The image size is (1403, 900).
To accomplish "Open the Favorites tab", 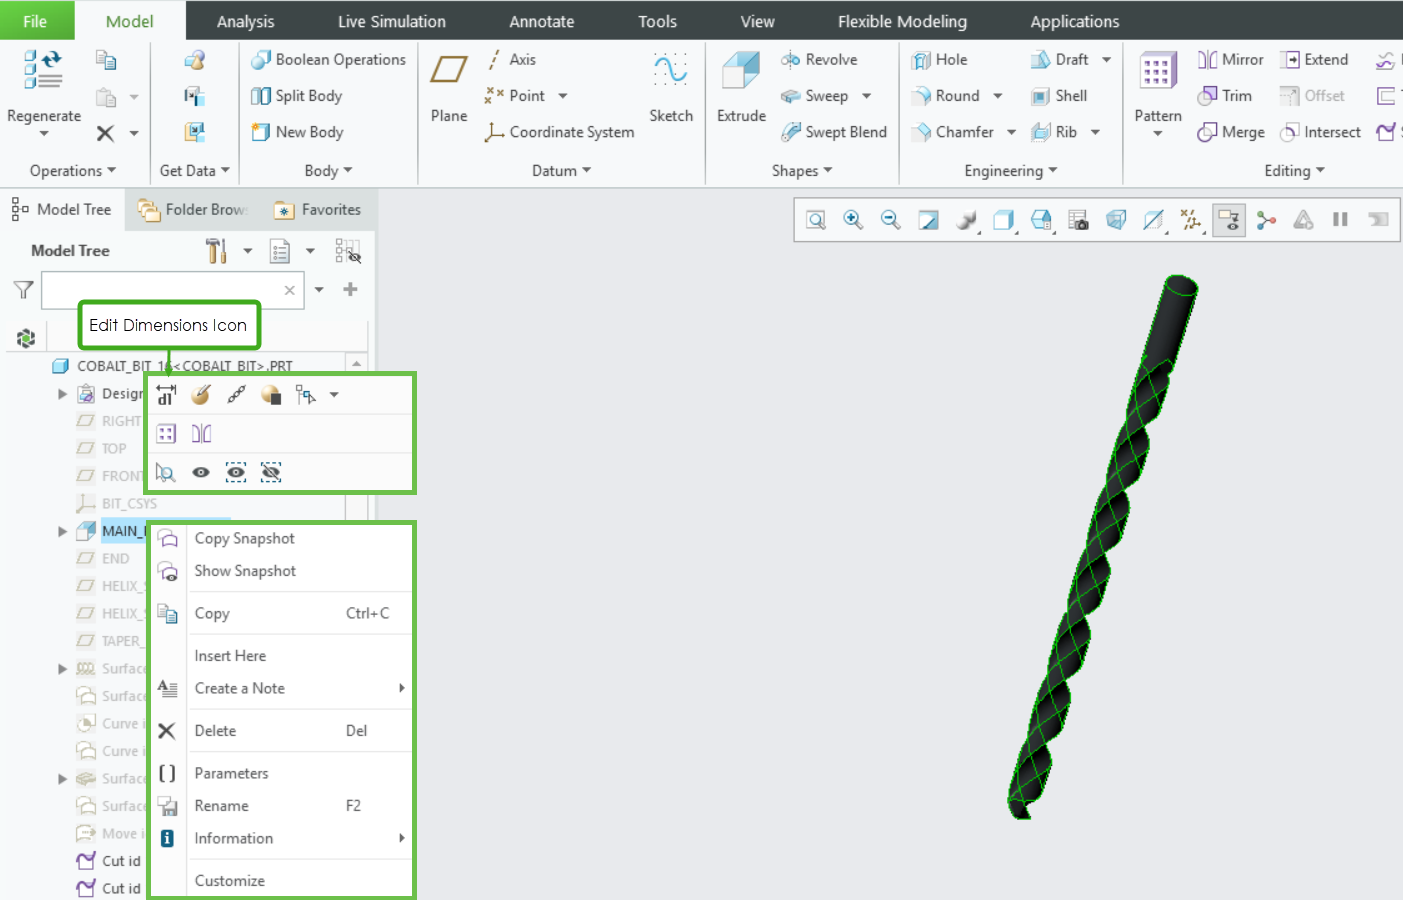I will tap(317, 210).
